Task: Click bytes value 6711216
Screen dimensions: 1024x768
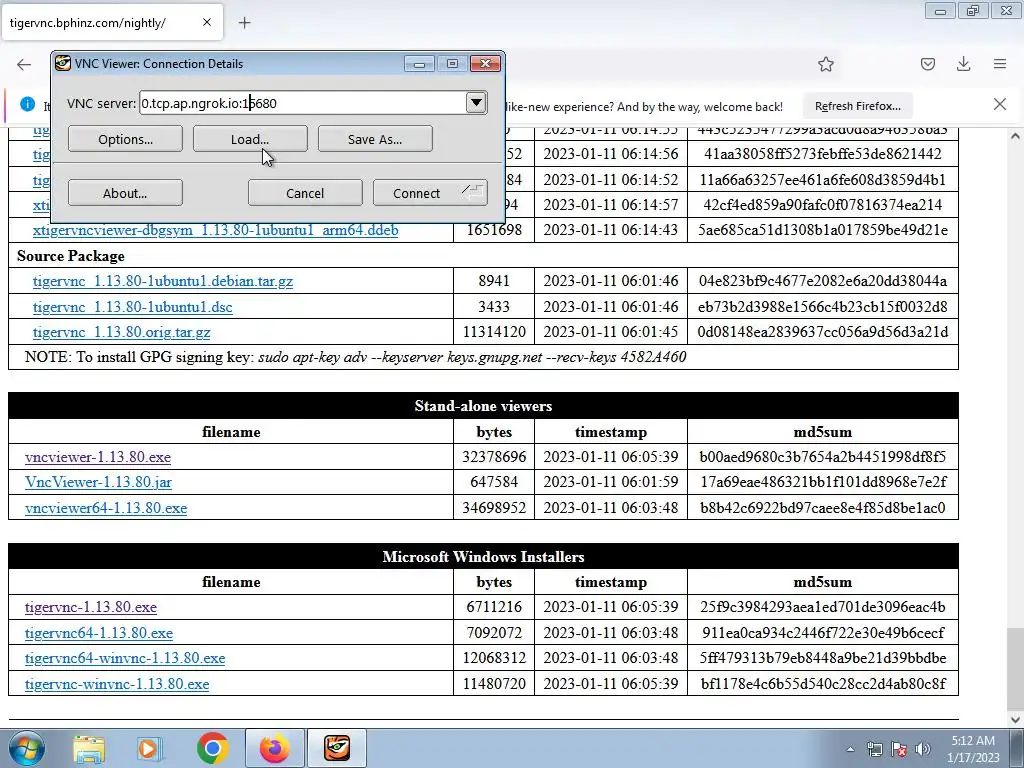Action: [494, 607]
